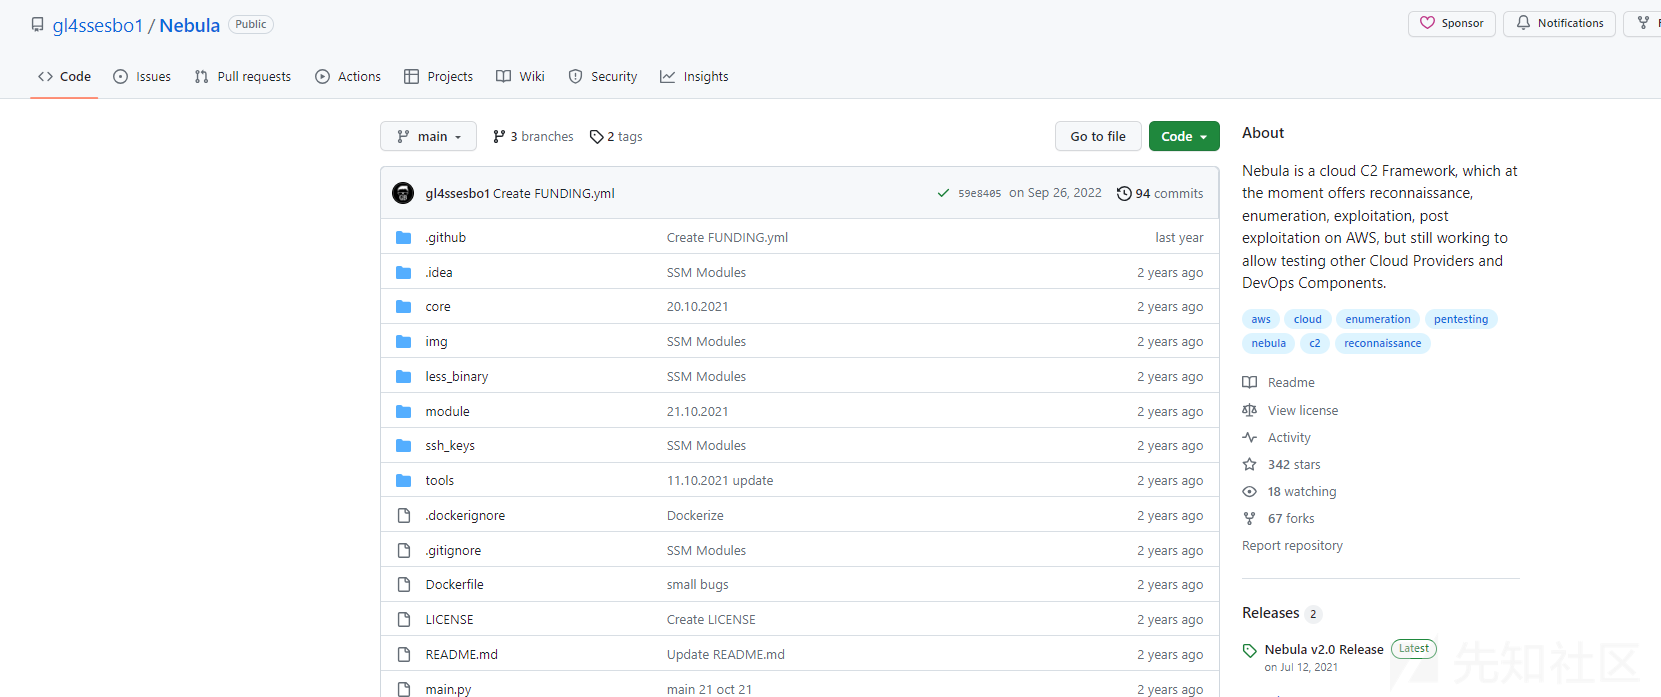The width and height of the screenshot is (1661, 697).
Task: Click the fork icon next to 67 forks
Action: (1250, 518)
